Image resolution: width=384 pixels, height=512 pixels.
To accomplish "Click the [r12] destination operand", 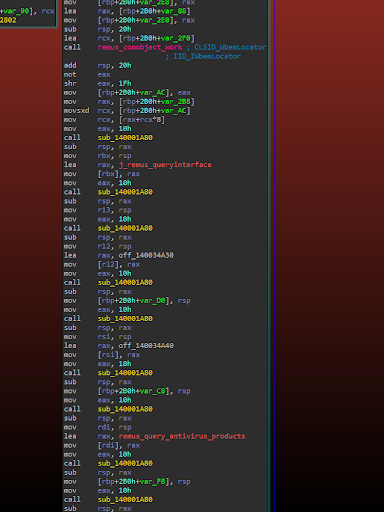I will 108,265.
